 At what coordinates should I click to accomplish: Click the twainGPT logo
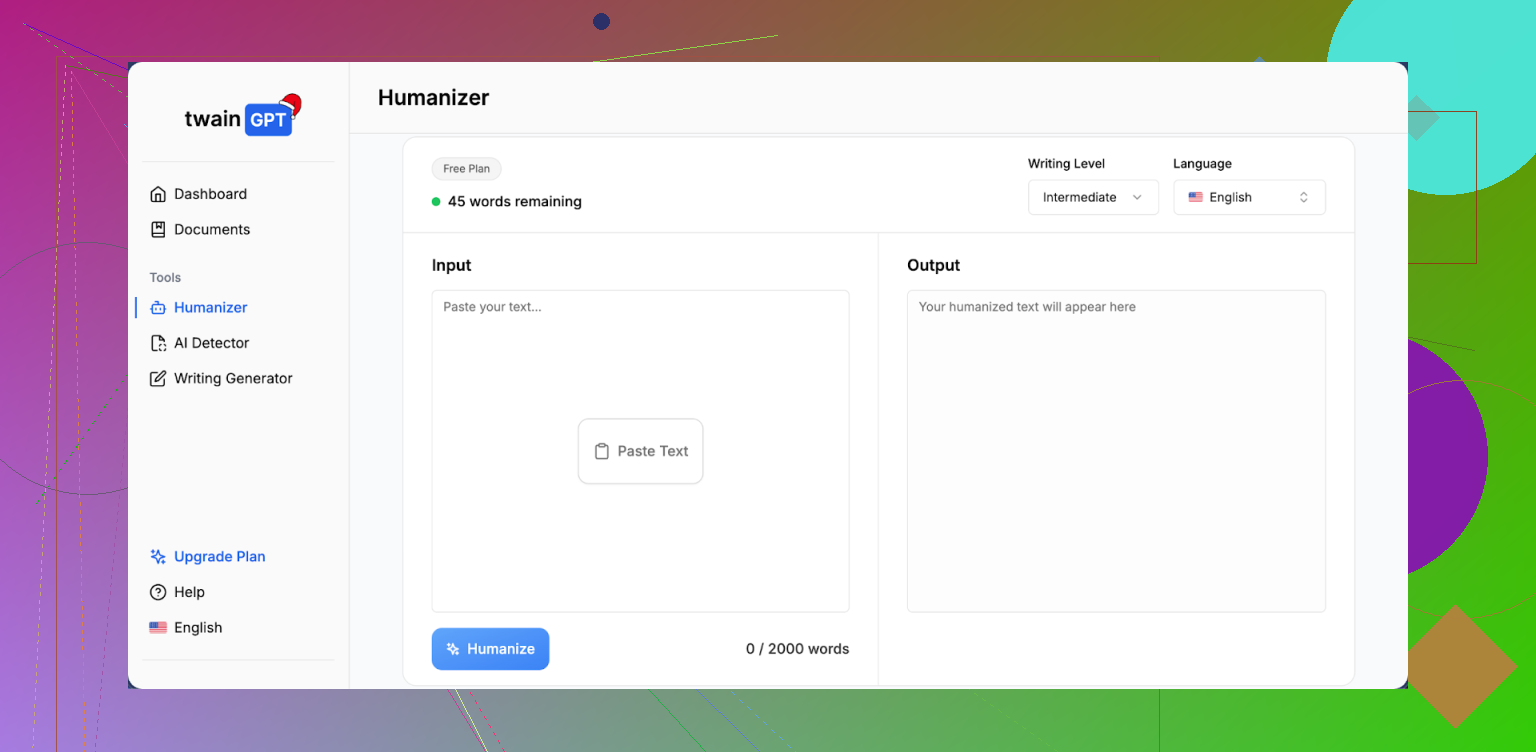(239, 118)
